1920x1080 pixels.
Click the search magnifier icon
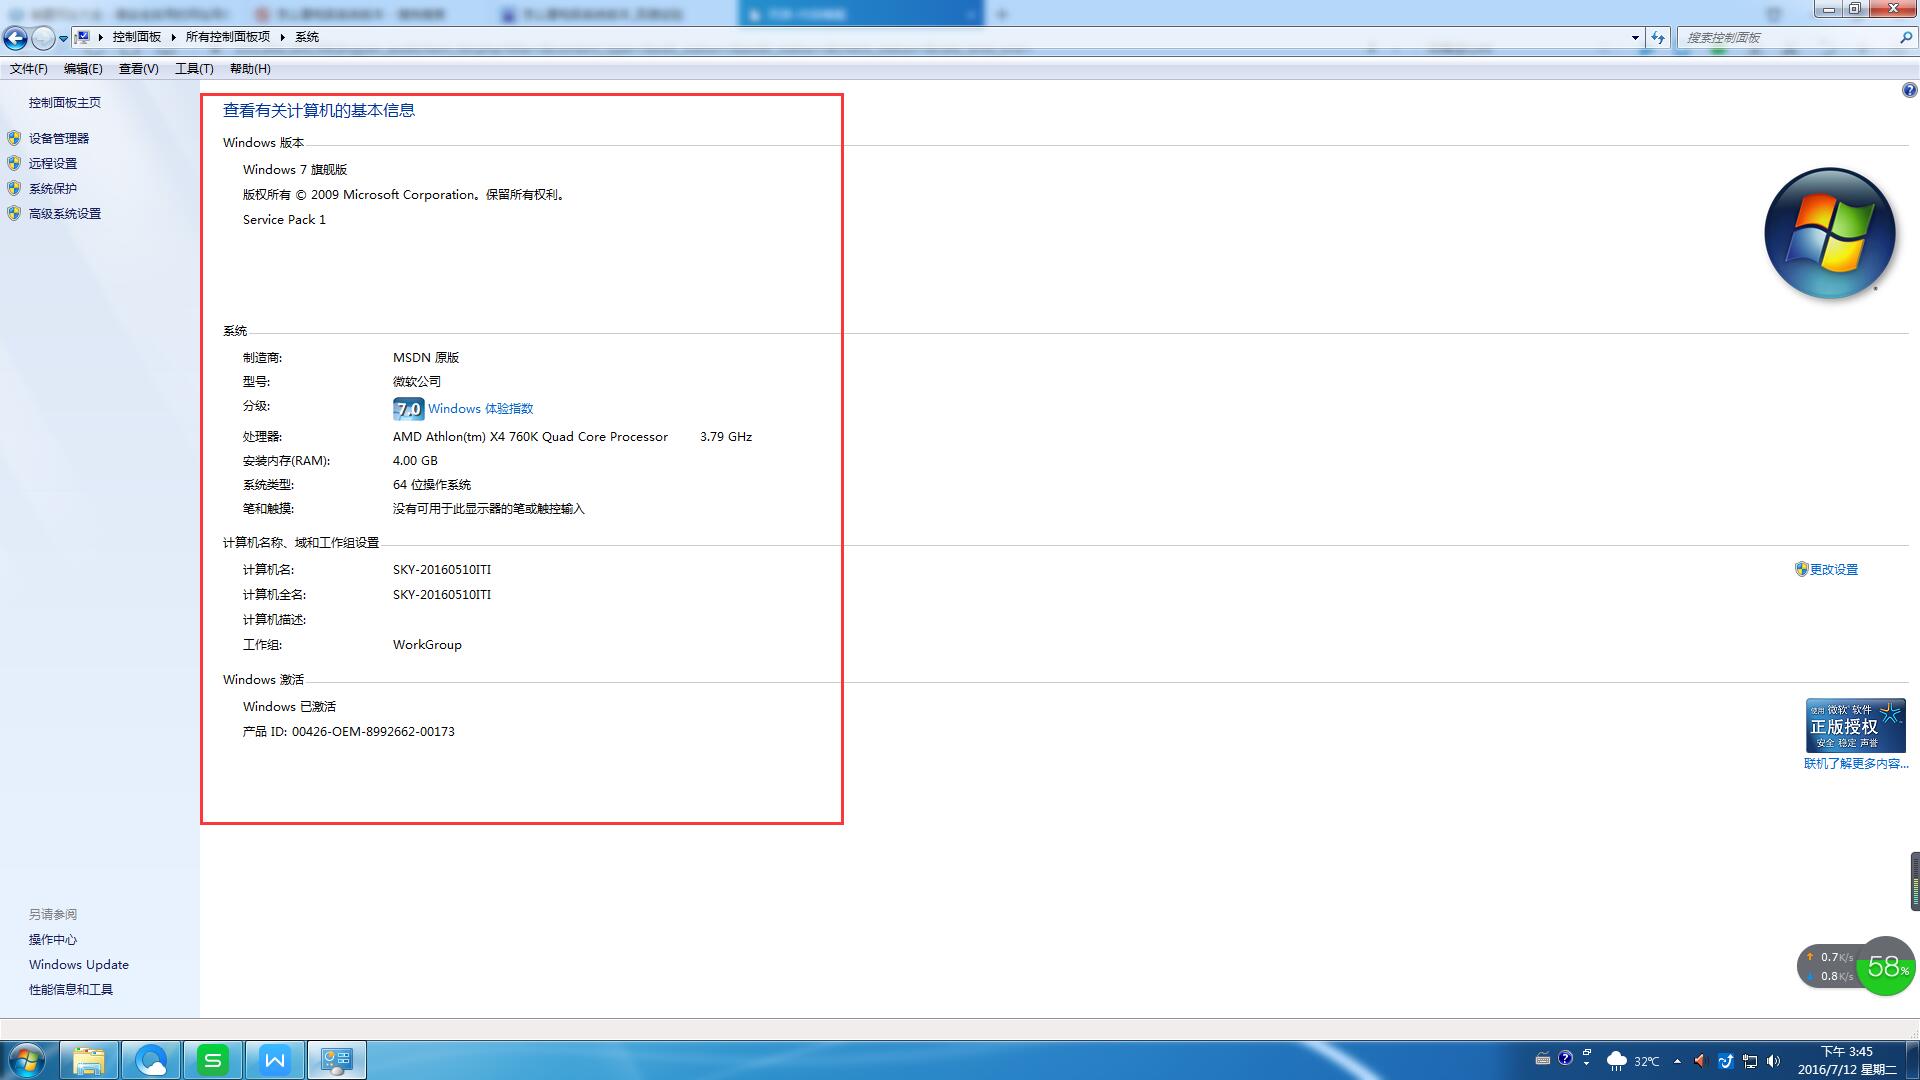coord(1905,37)
